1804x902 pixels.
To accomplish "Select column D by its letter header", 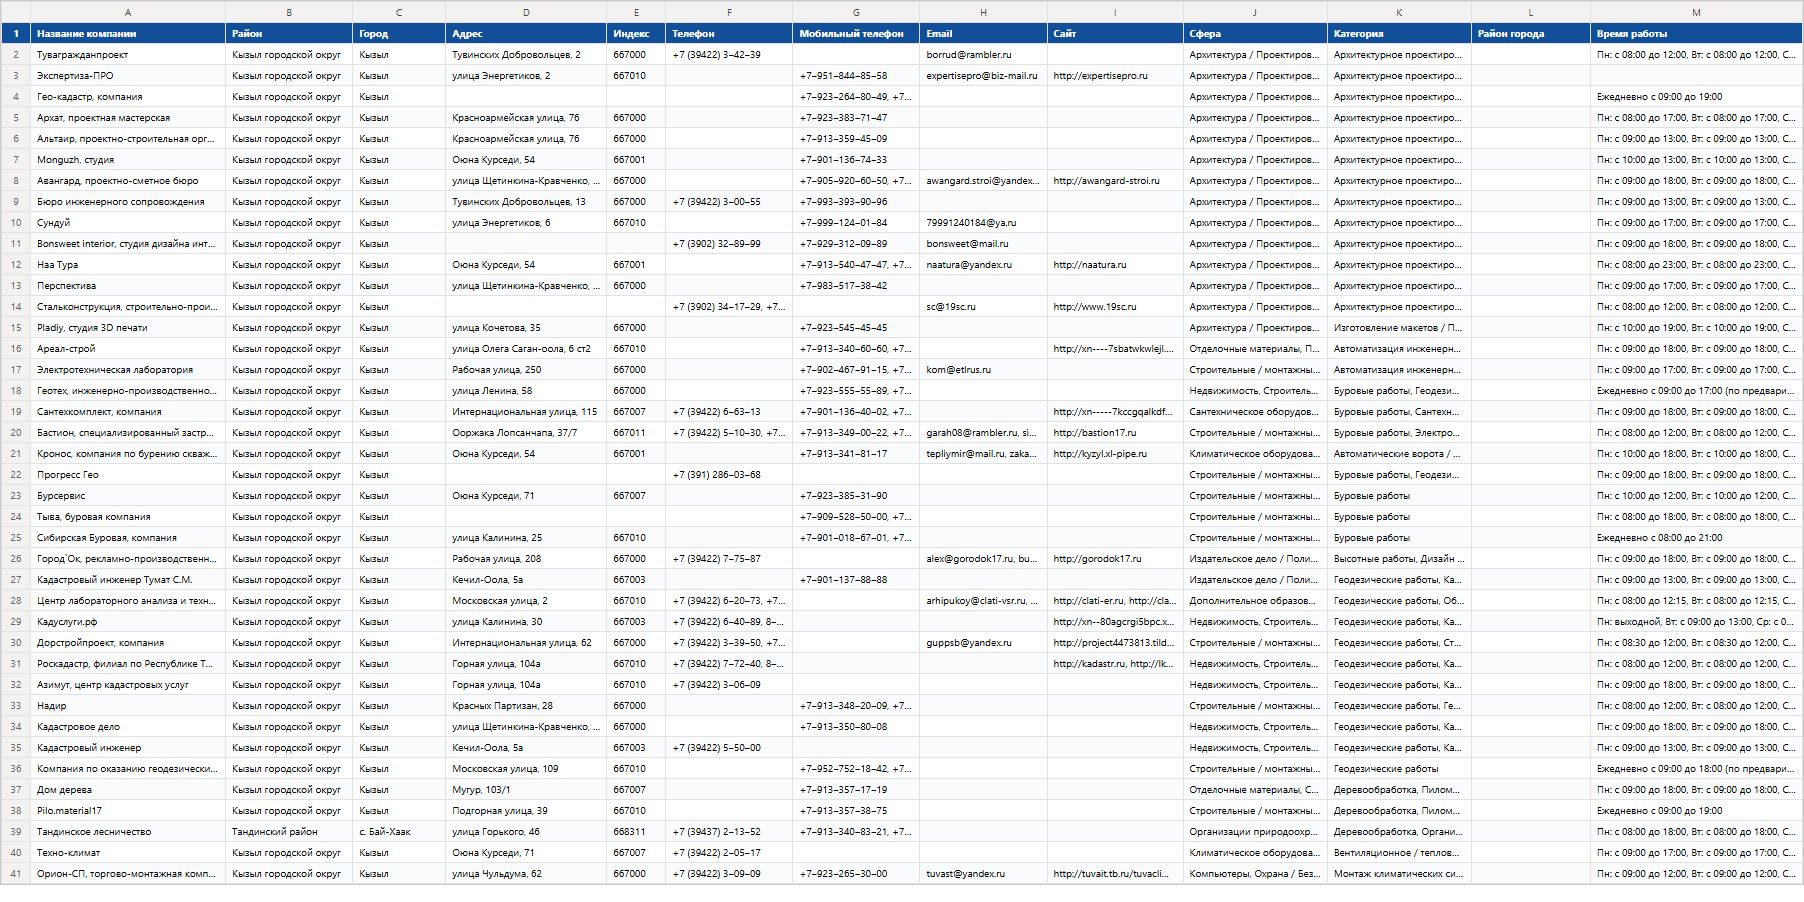I will 526,12.
